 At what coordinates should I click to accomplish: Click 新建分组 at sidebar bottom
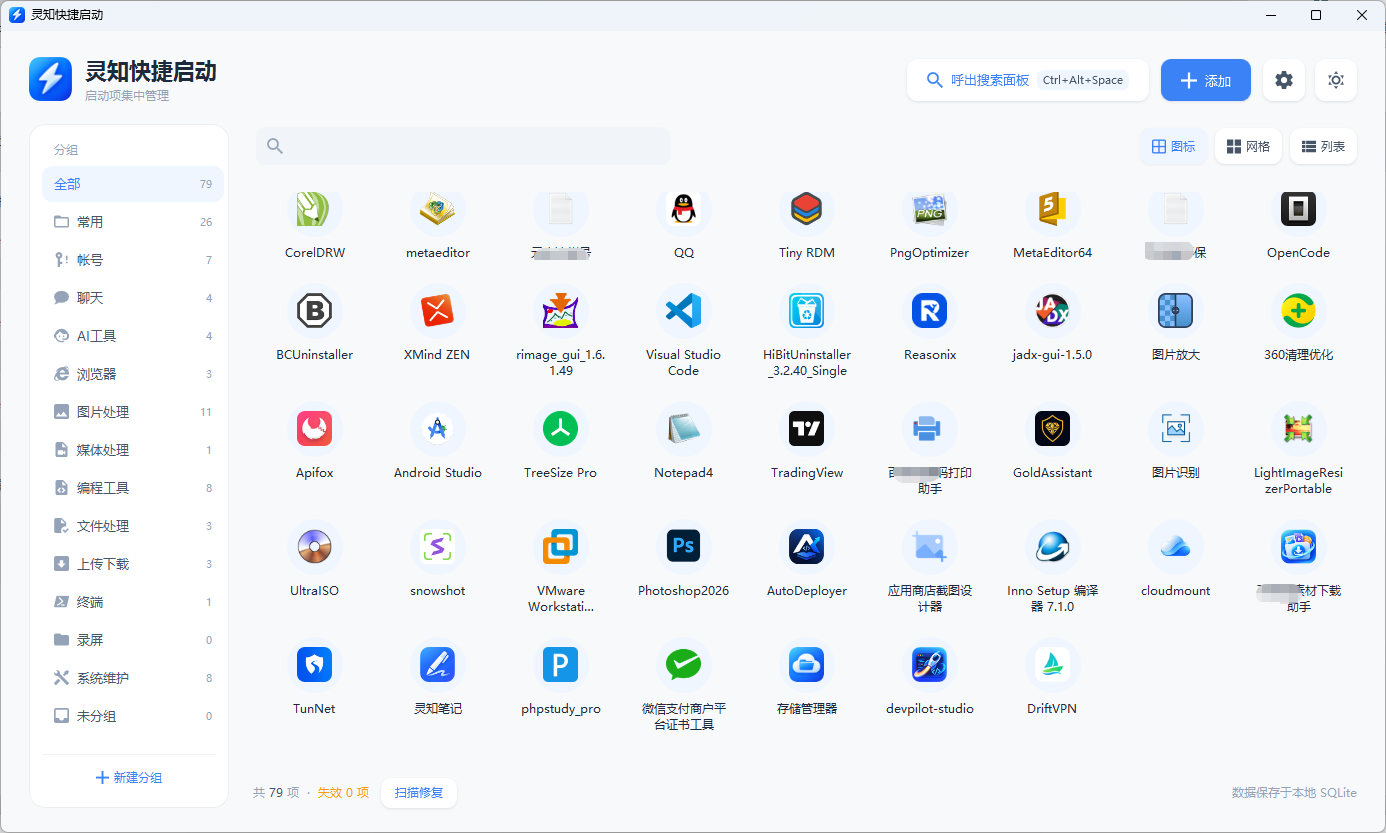click(129, 778)
